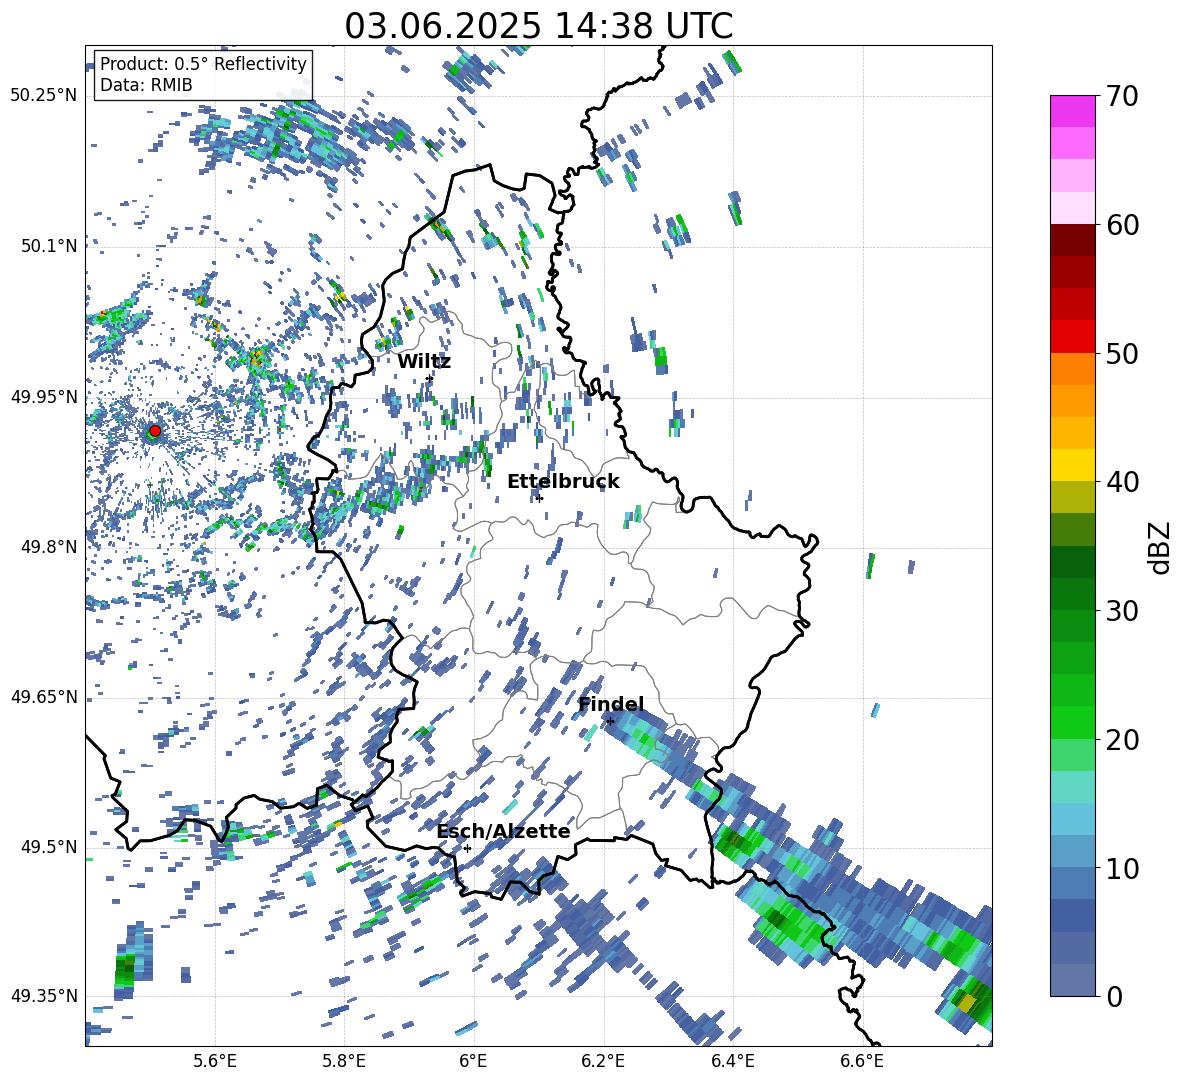1184x1081 pixels.
Task: Click the Esch/Alzette city label
Action: 503,831
